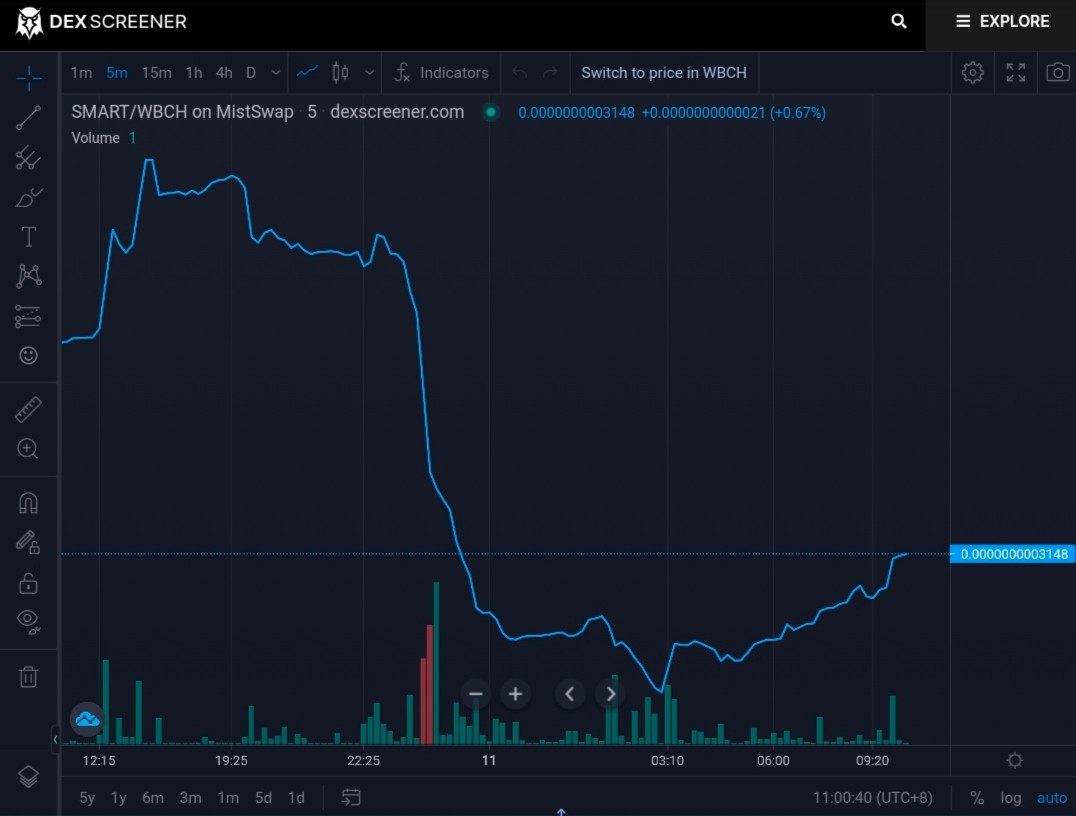Open the EXPLORE hamburger menu
The width and height of the screenshot is (1076, 816).
1002,21
